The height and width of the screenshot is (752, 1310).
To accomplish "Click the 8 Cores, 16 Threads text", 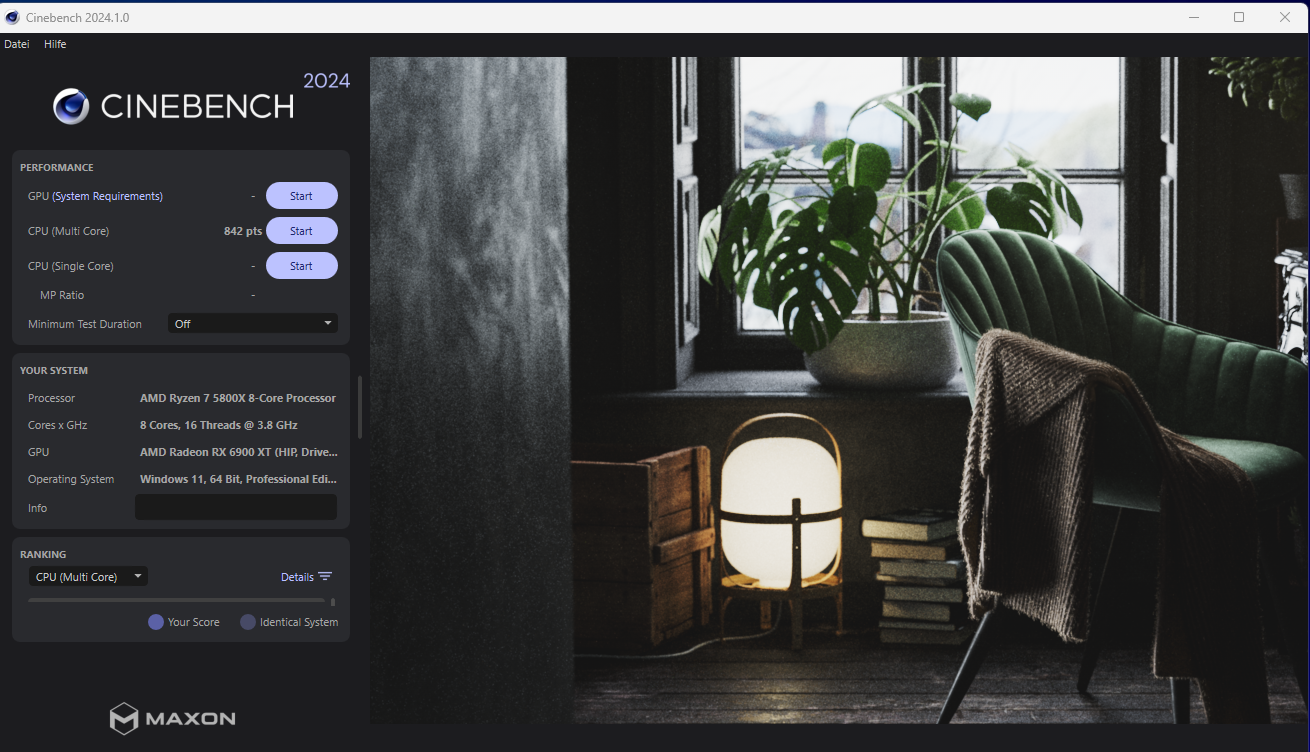I will (219, 425).
